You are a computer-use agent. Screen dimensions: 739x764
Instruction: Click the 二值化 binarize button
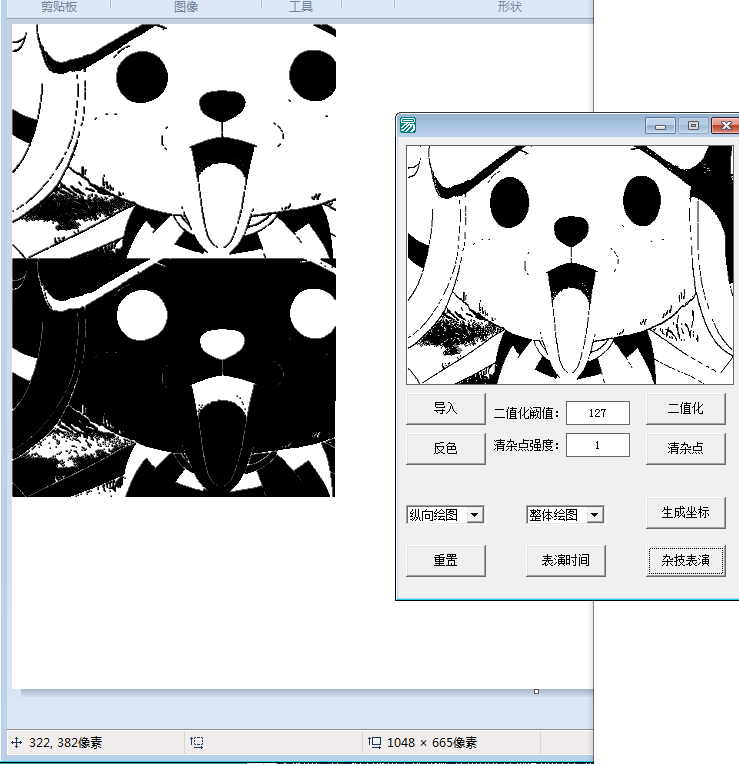tap(685, 408)
